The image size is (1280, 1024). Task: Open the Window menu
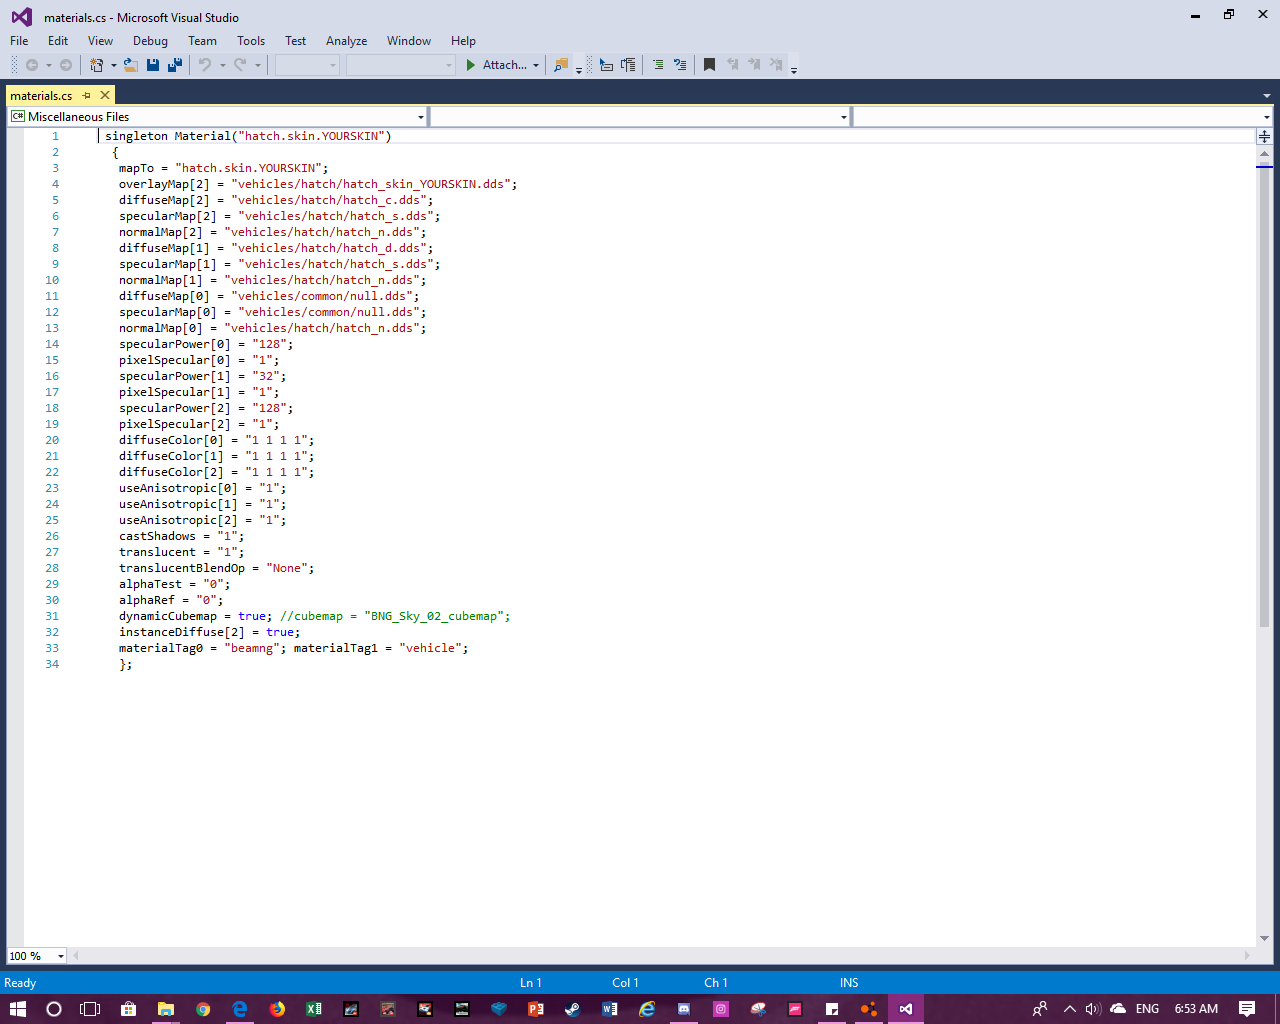pos(409,41)
